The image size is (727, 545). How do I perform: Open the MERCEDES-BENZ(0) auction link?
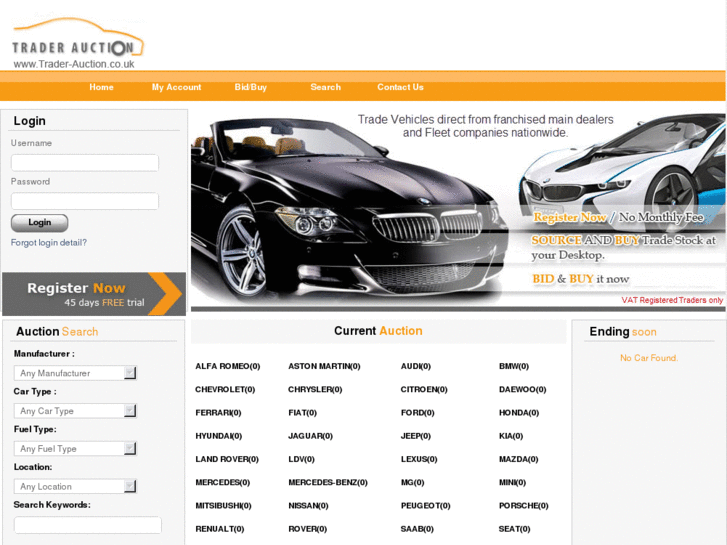coord(328,482)
